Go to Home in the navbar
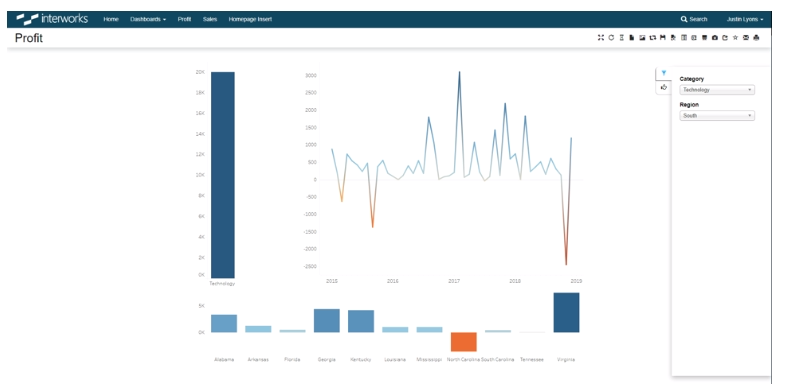 coord(111,19)
